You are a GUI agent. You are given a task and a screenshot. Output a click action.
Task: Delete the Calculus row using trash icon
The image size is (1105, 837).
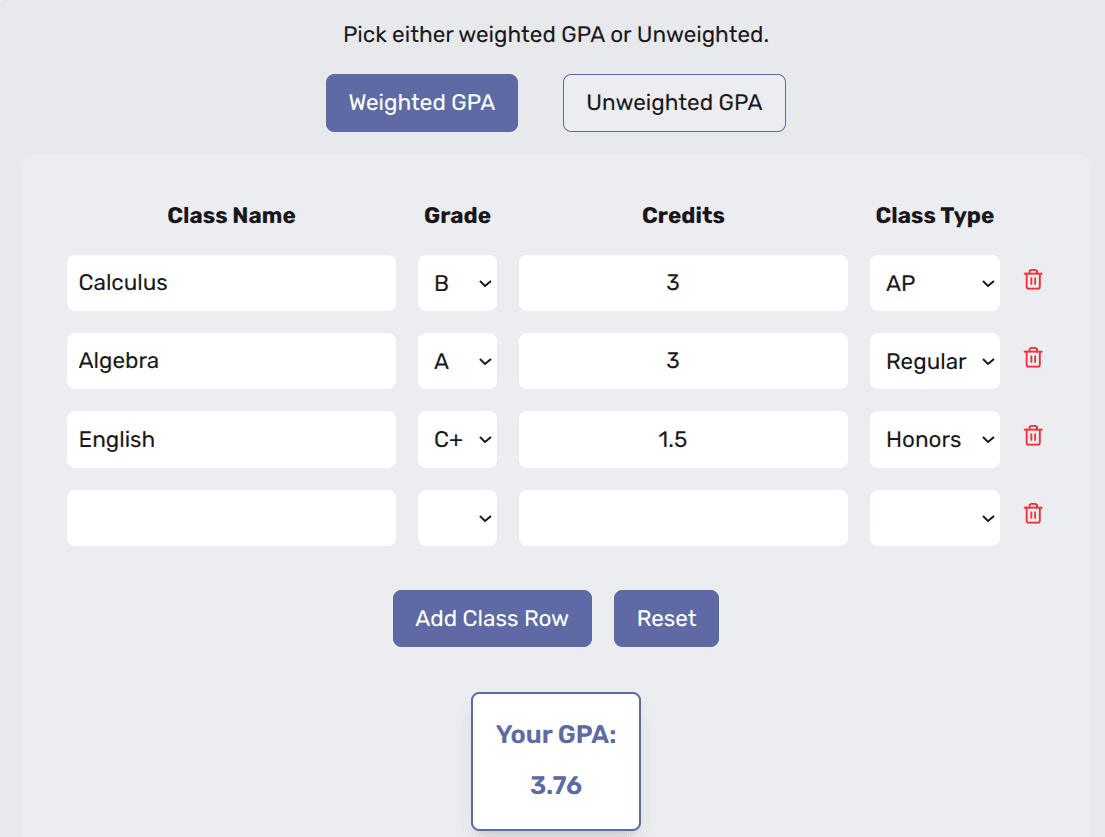1032,281
